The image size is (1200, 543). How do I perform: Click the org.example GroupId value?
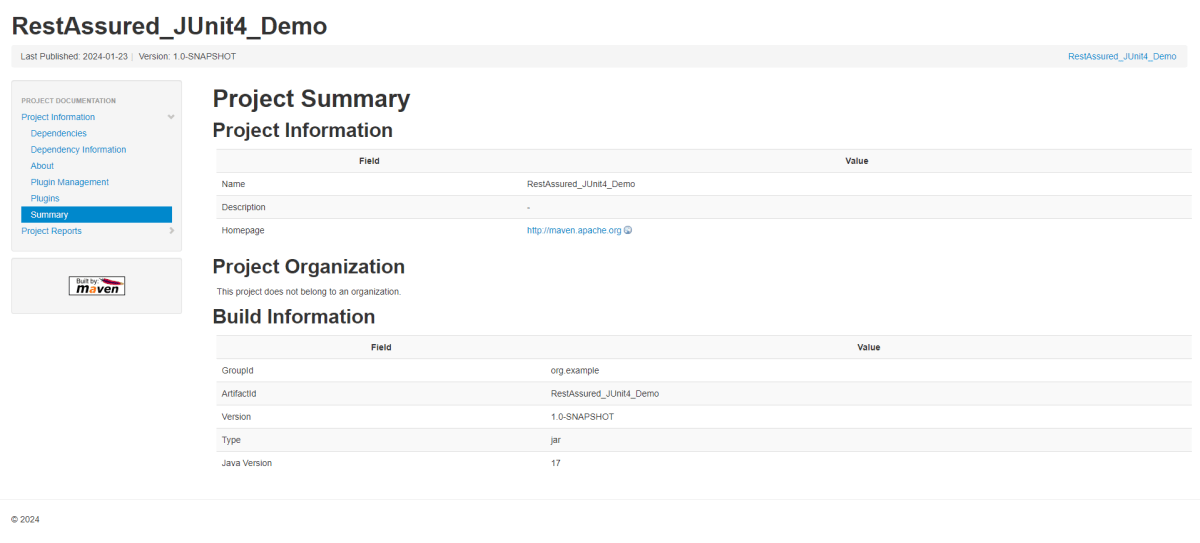(575, 371)
